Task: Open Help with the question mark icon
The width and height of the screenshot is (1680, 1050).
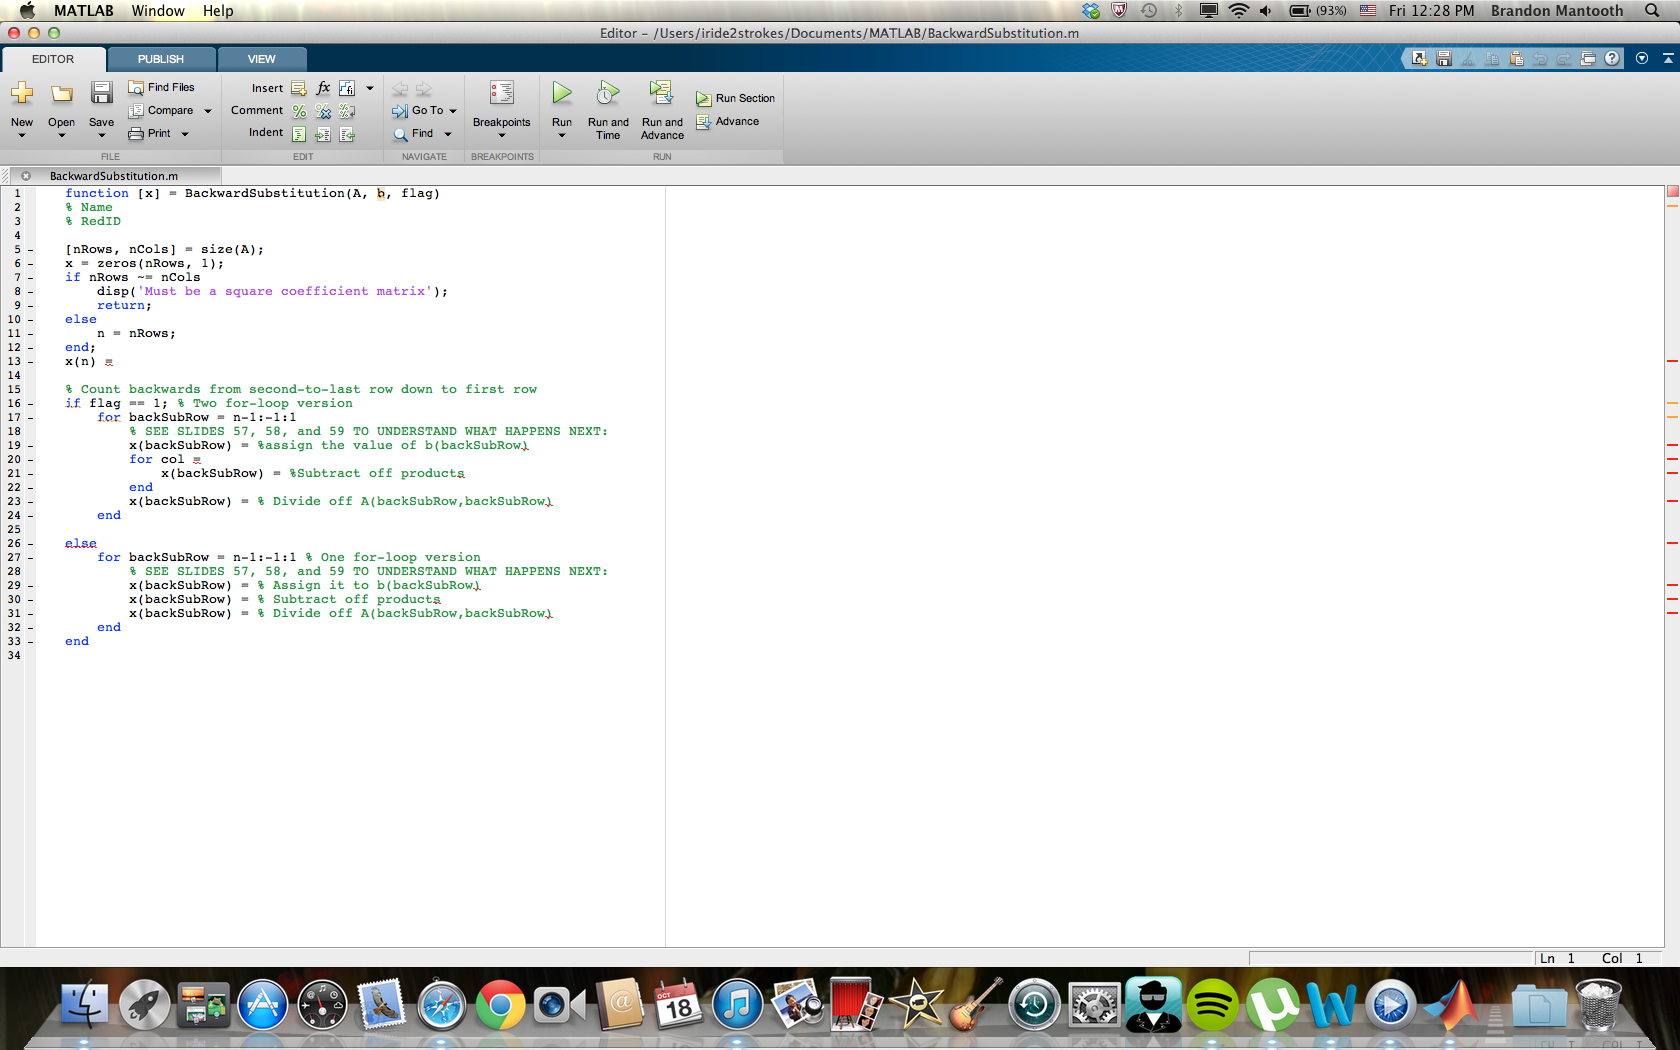Action: [1612, 59]
